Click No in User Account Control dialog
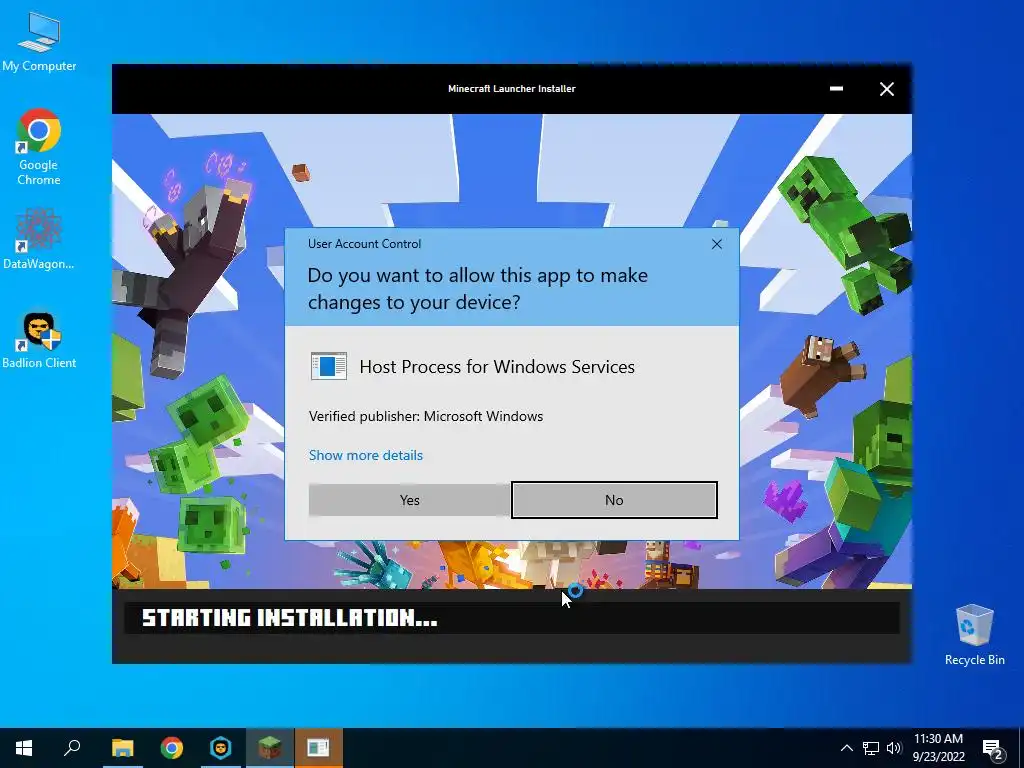1024x768 pixels. point(614,500)
